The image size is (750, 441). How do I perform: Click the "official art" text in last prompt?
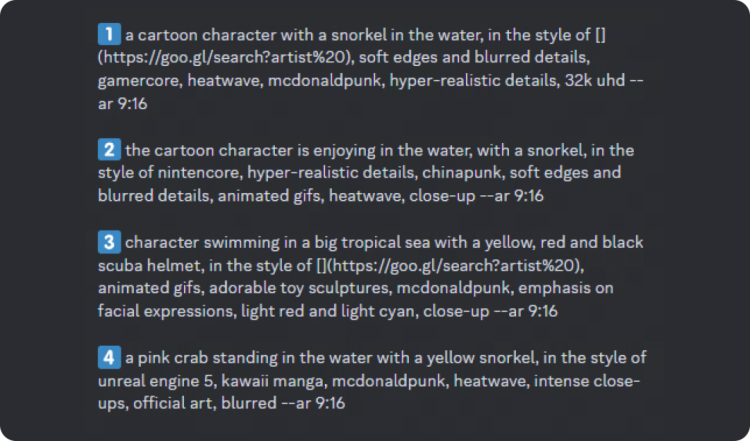point(172,403)
